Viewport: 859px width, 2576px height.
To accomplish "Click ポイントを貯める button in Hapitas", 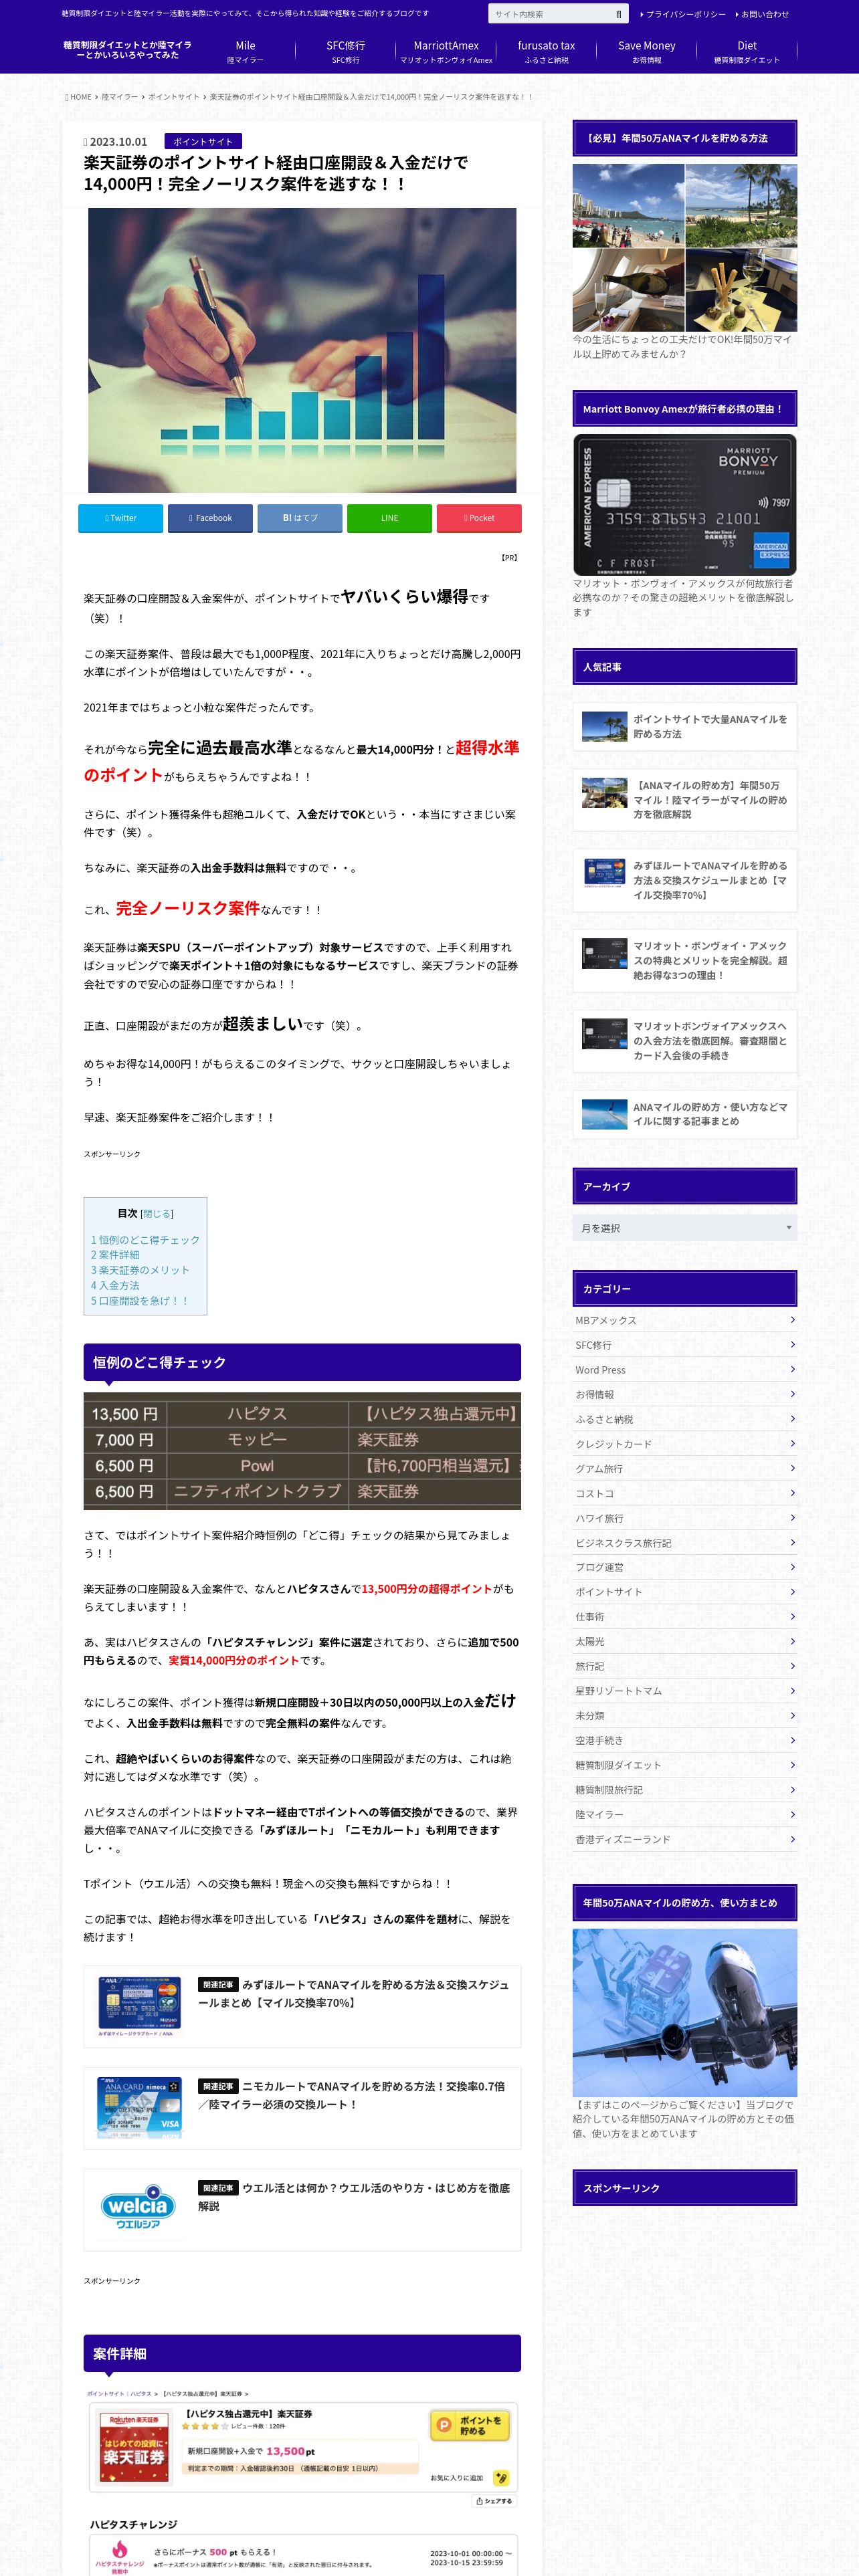I will 470,2425.
